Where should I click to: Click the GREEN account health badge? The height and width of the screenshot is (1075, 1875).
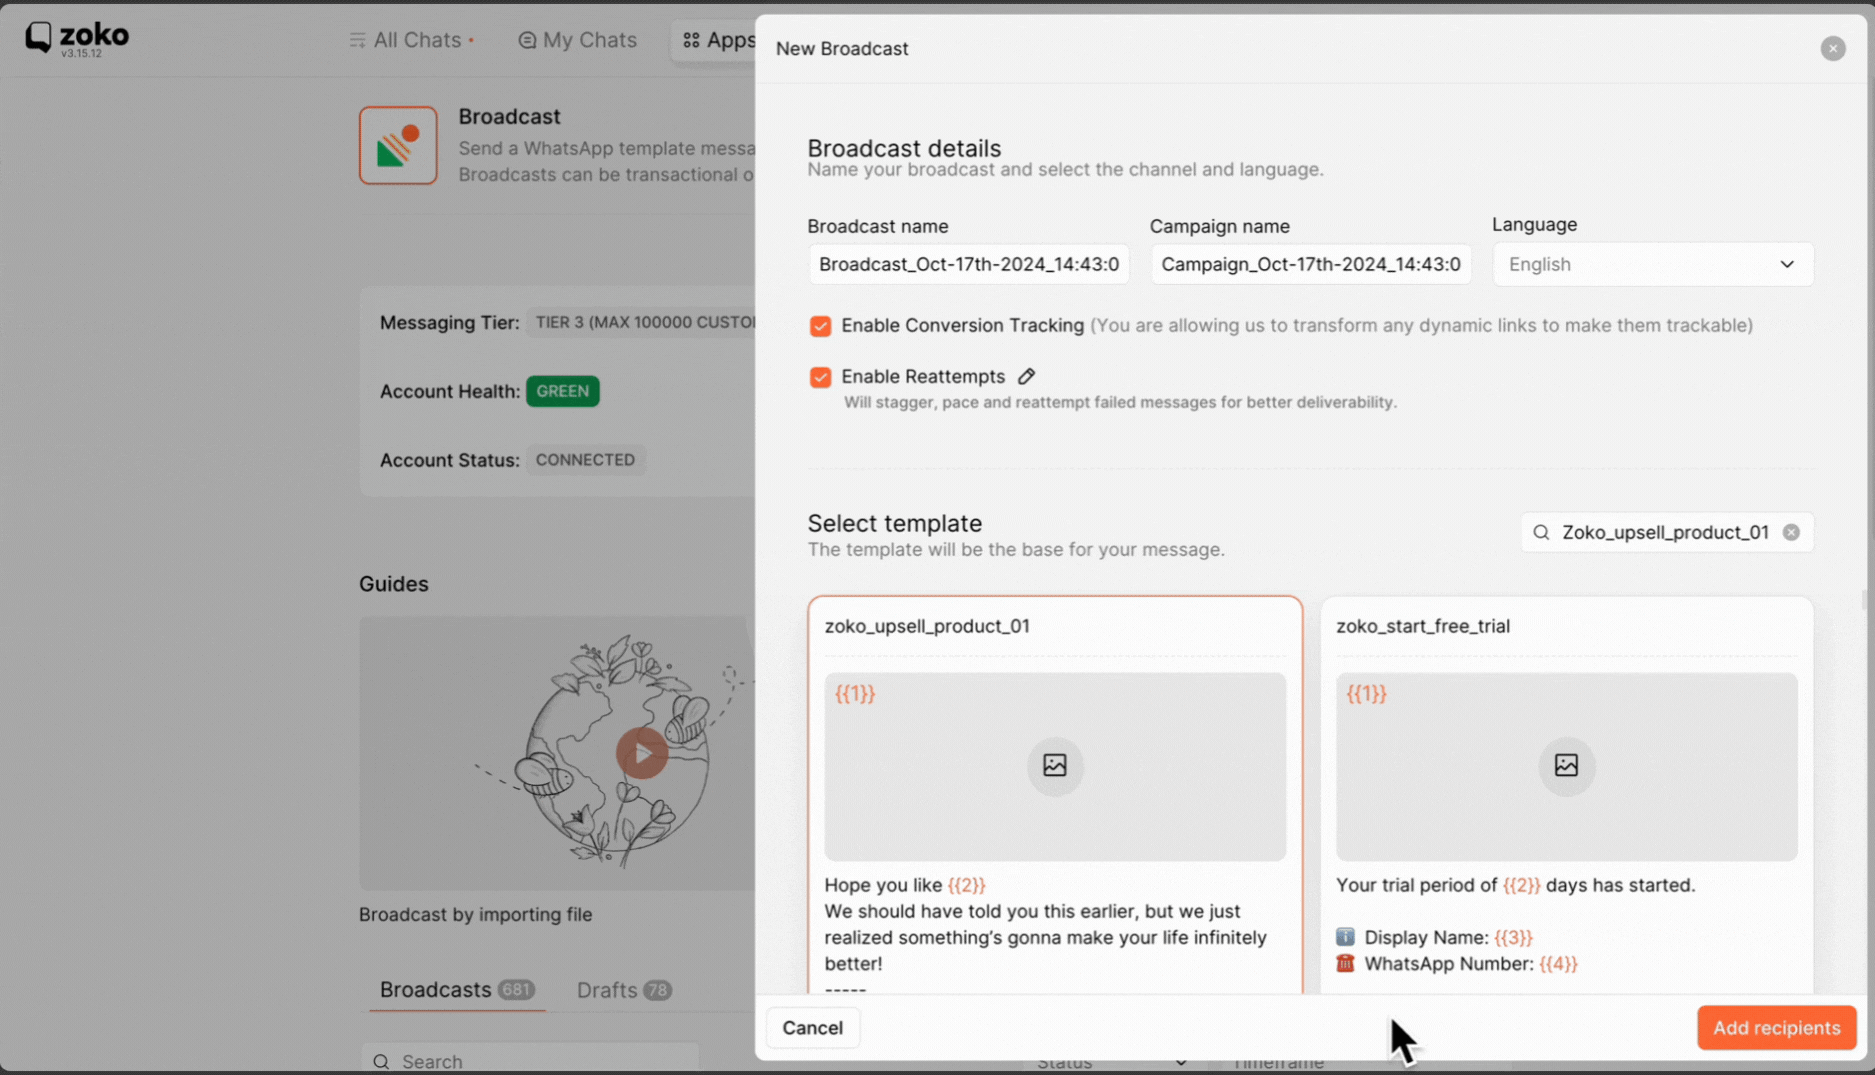(x=562, y=391)
